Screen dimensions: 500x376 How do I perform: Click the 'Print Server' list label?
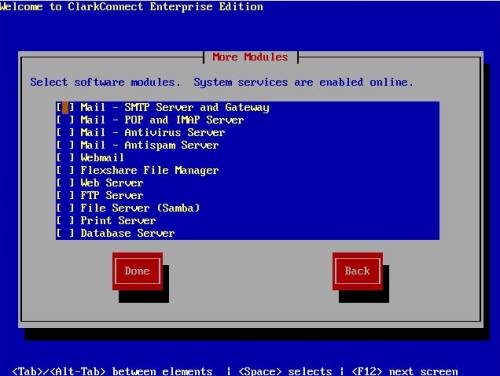click(118, 221)
